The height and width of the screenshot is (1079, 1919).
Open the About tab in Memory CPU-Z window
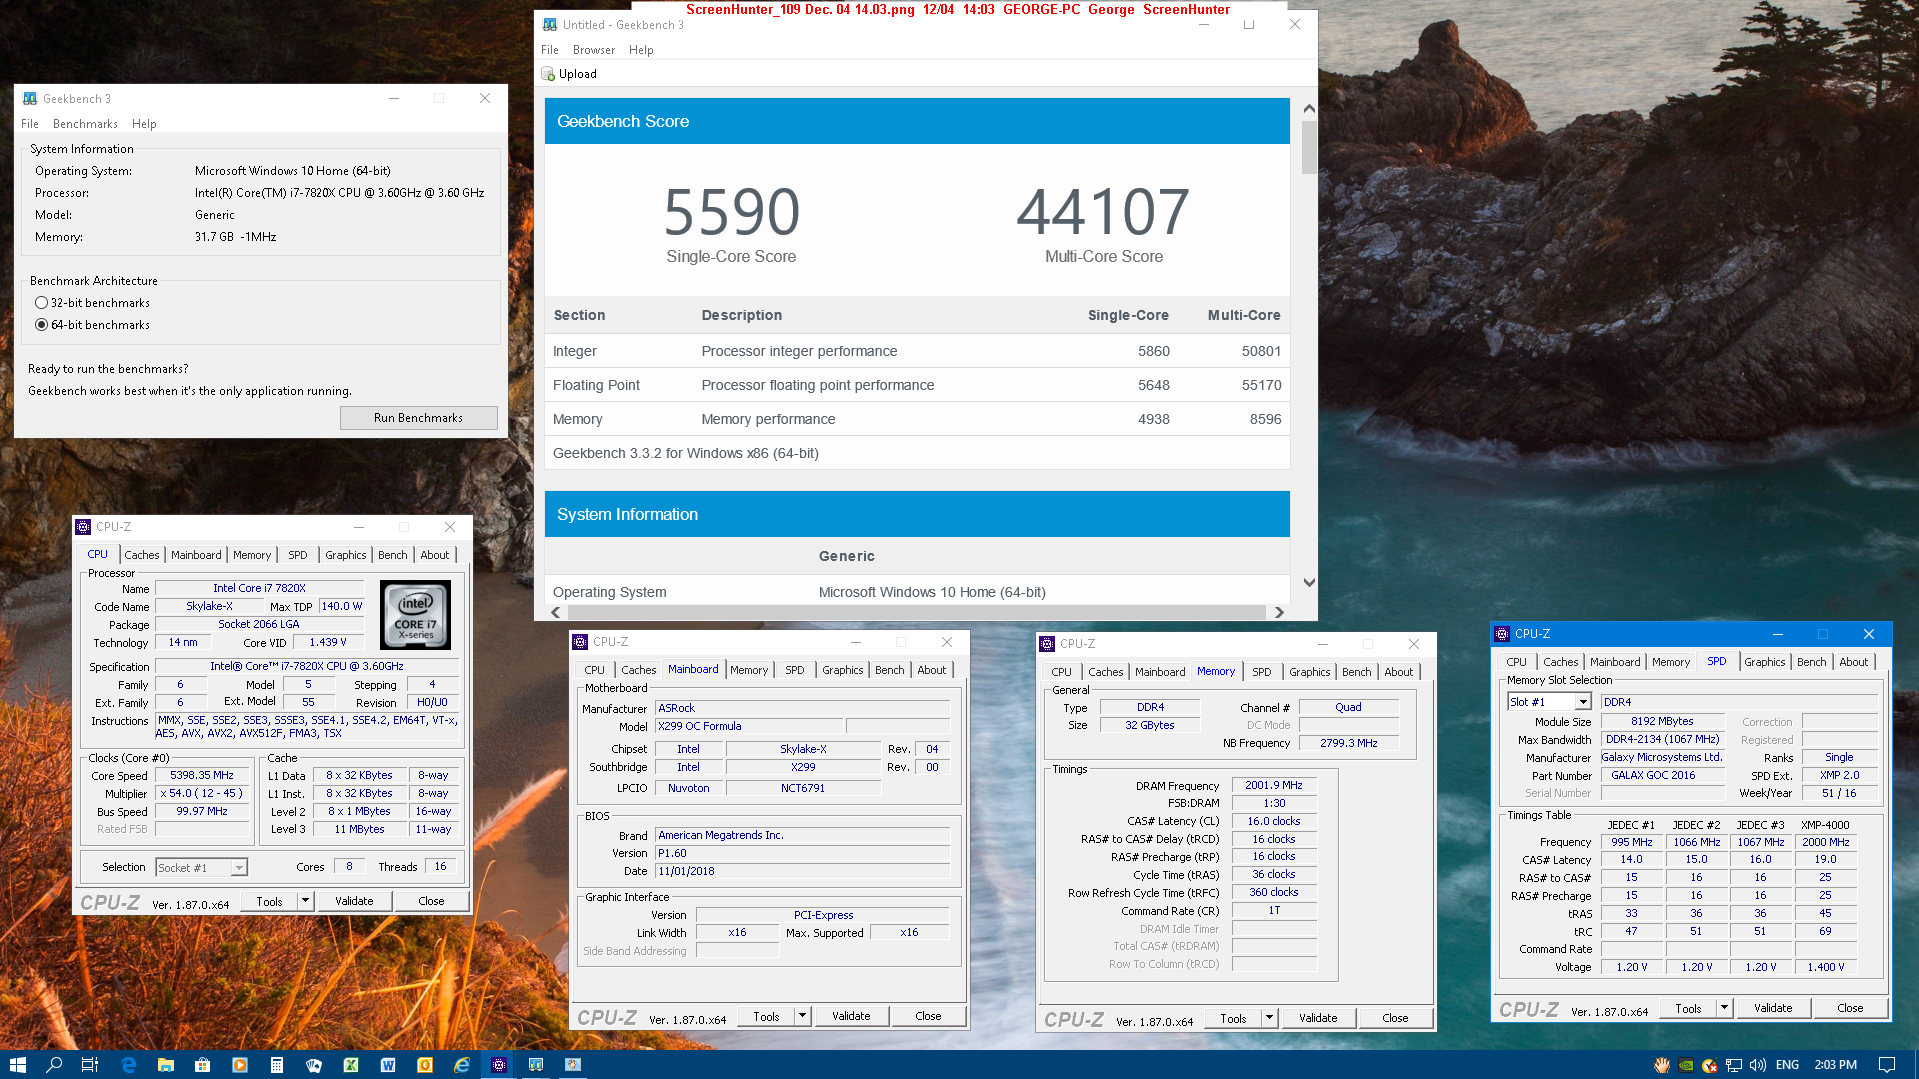(x=1398, y=672)
